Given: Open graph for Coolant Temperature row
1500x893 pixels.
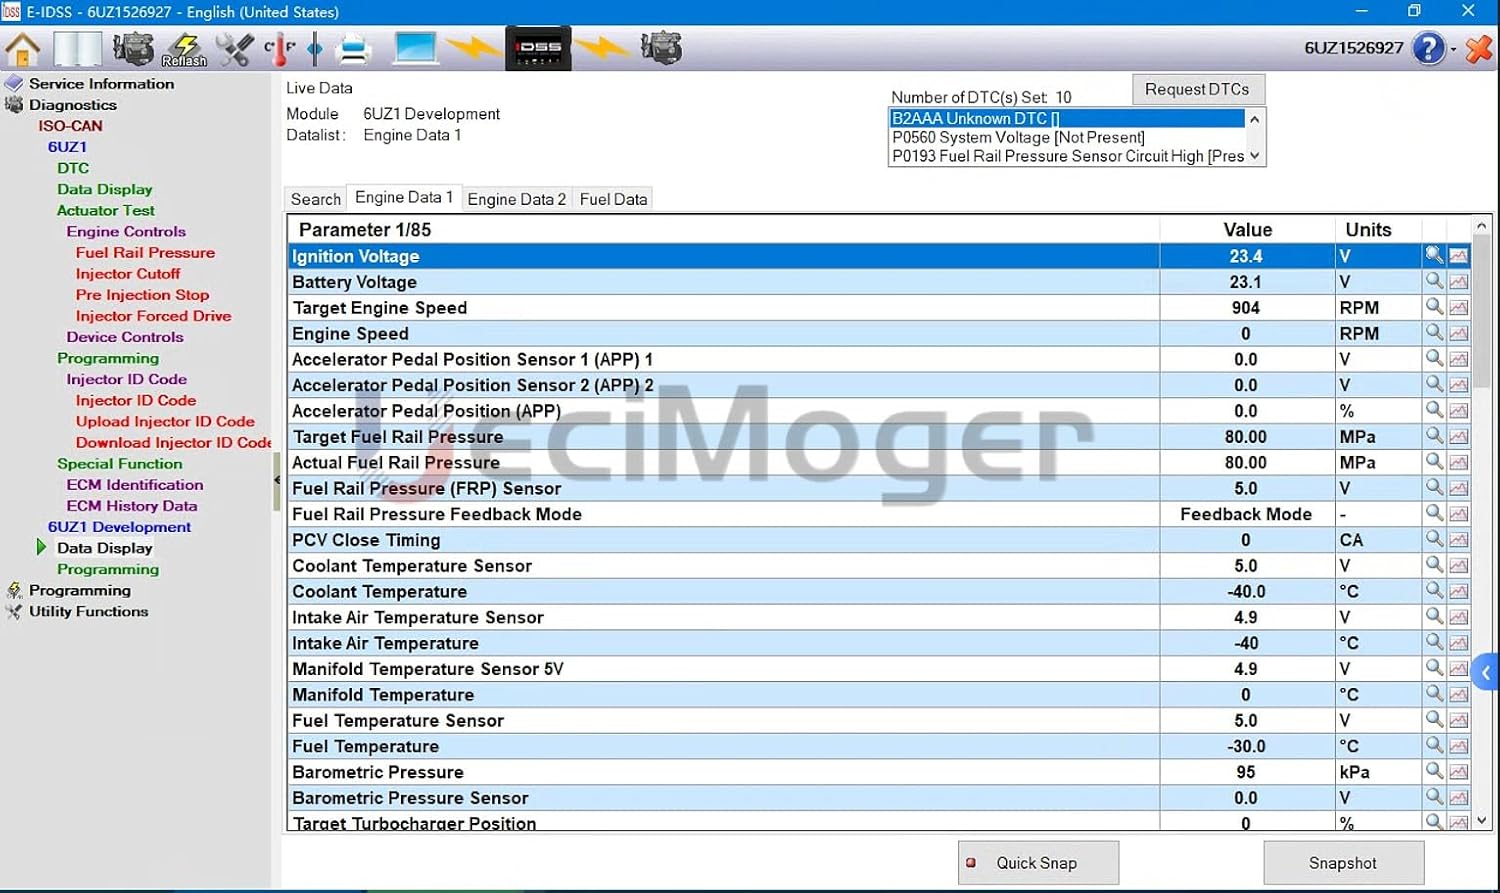Looking at the screenshot, I should (x=1459, y=591).
